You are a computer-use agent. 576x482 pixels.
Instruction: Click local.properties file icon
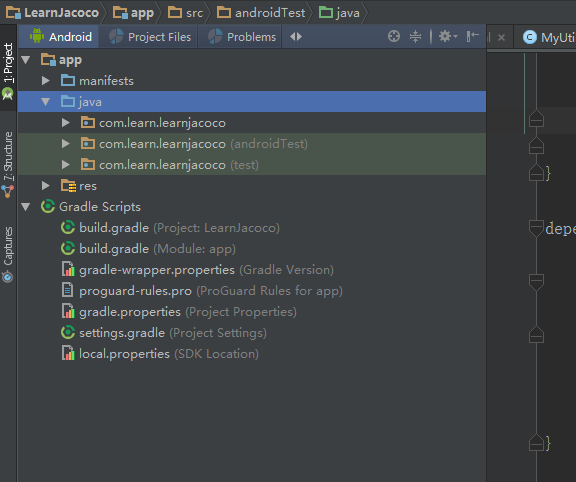[68, 353]
